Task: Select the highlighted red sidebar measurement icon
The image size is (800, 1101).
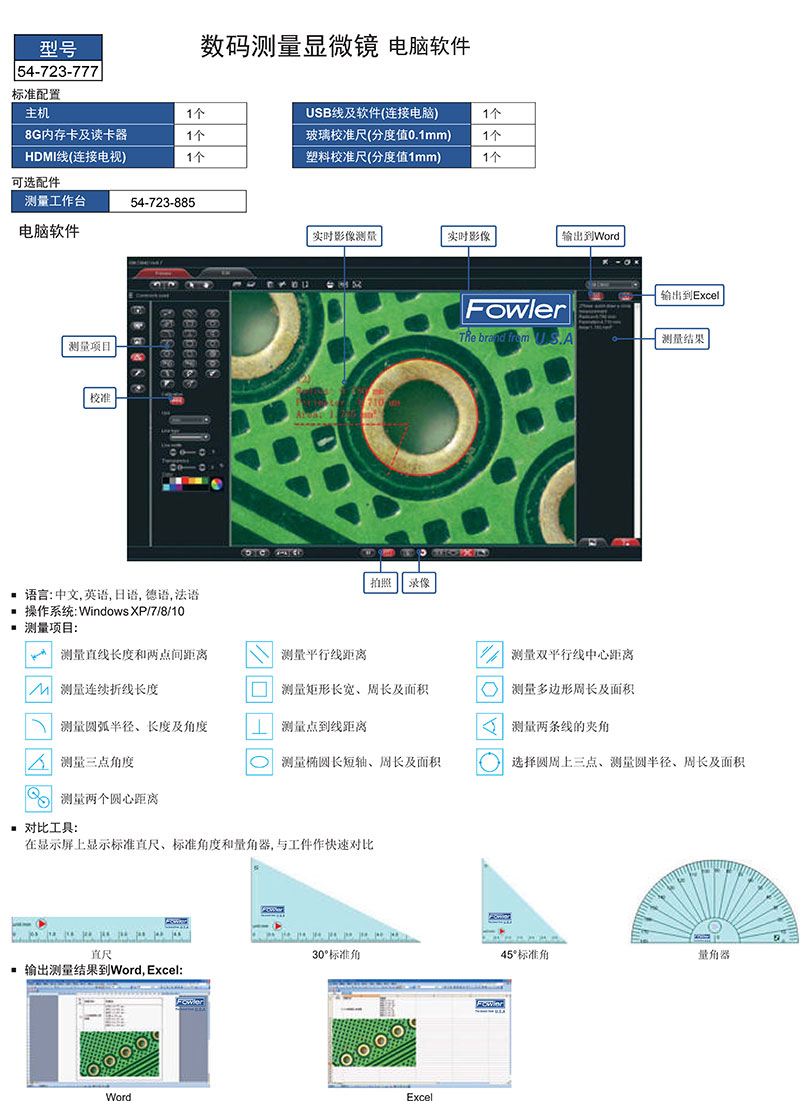Action: point(139,355)
